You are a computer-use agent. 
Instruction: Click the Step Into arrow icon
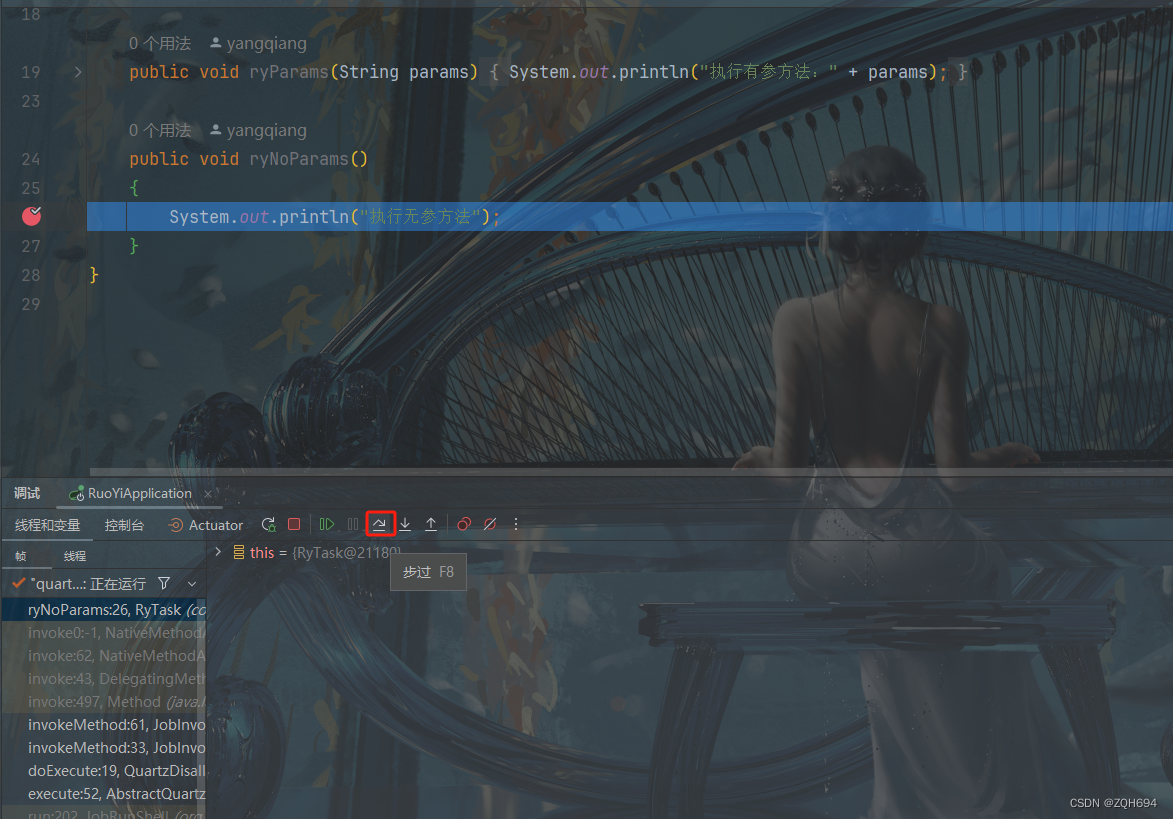[x=405, y=524]
